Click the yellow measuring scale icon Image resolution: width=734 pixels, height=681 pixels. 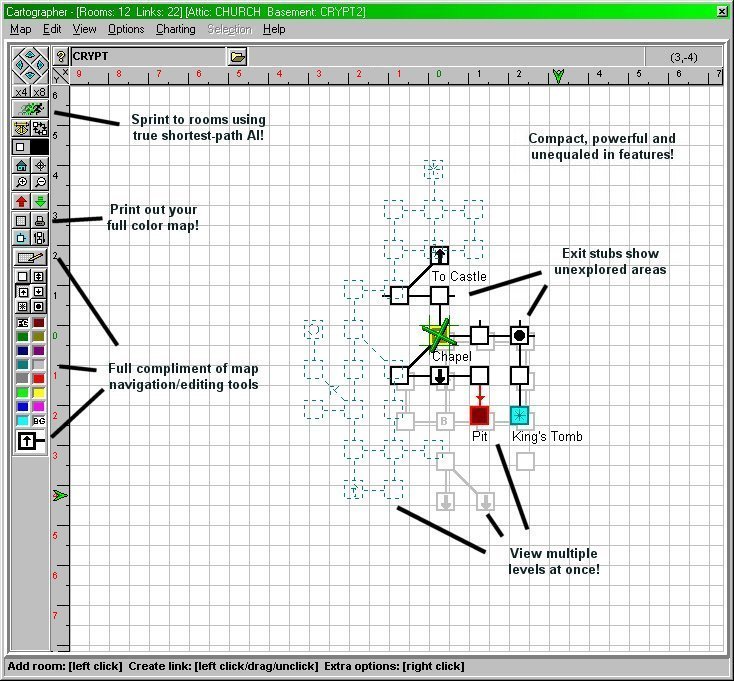pyautogui.click(x=21, y=128)
